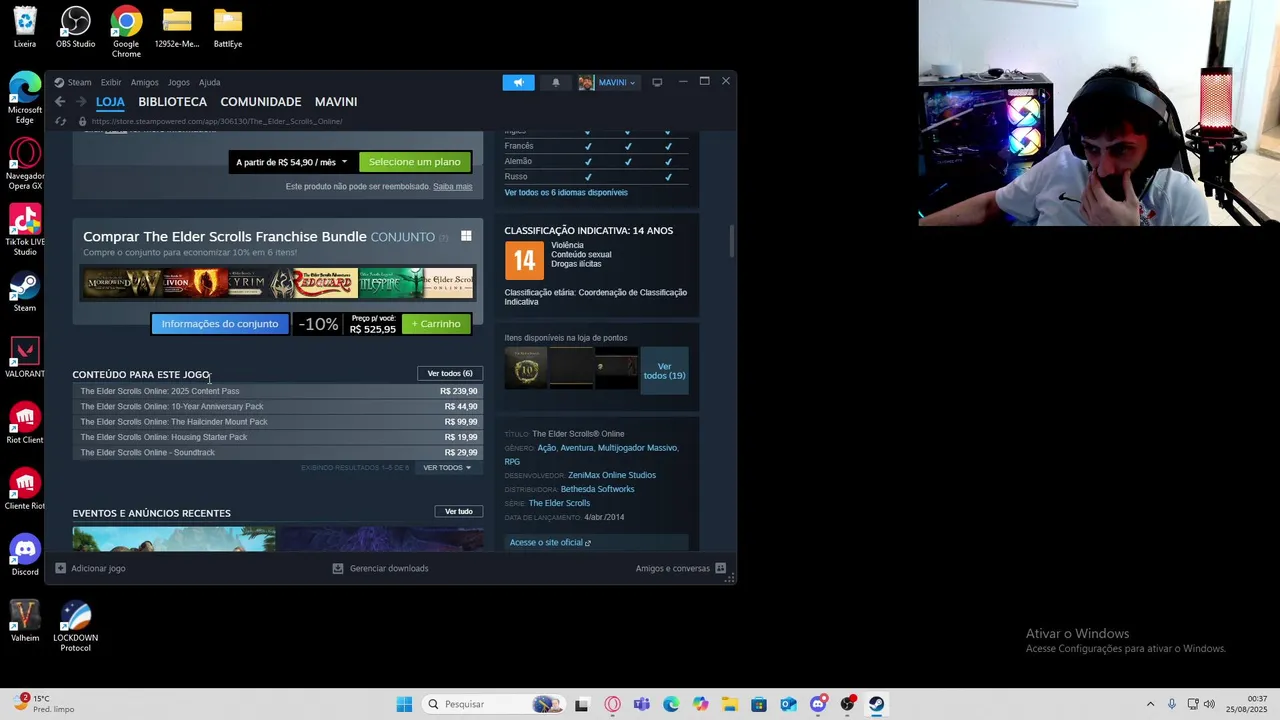1280x720 pixels.
Task: Expand the VER TODOS dropdown under content list
Action: pyautogui.click(x=446, y=468)
